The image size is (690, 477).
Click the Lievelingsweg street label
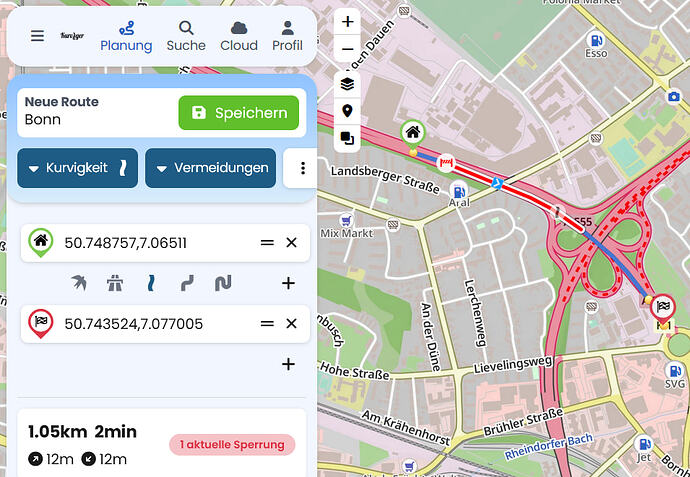pos(513,364)
